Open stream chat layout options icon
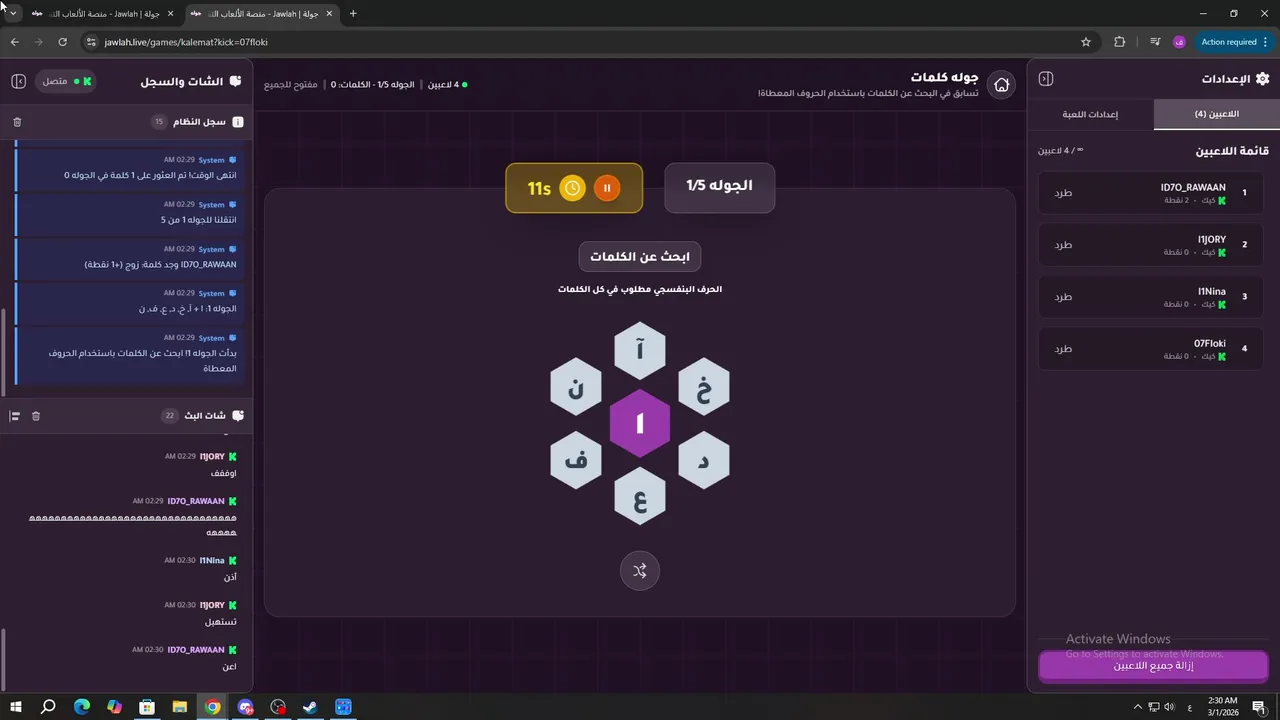This screenshot has width=1280, height=720. pos(14,416)
